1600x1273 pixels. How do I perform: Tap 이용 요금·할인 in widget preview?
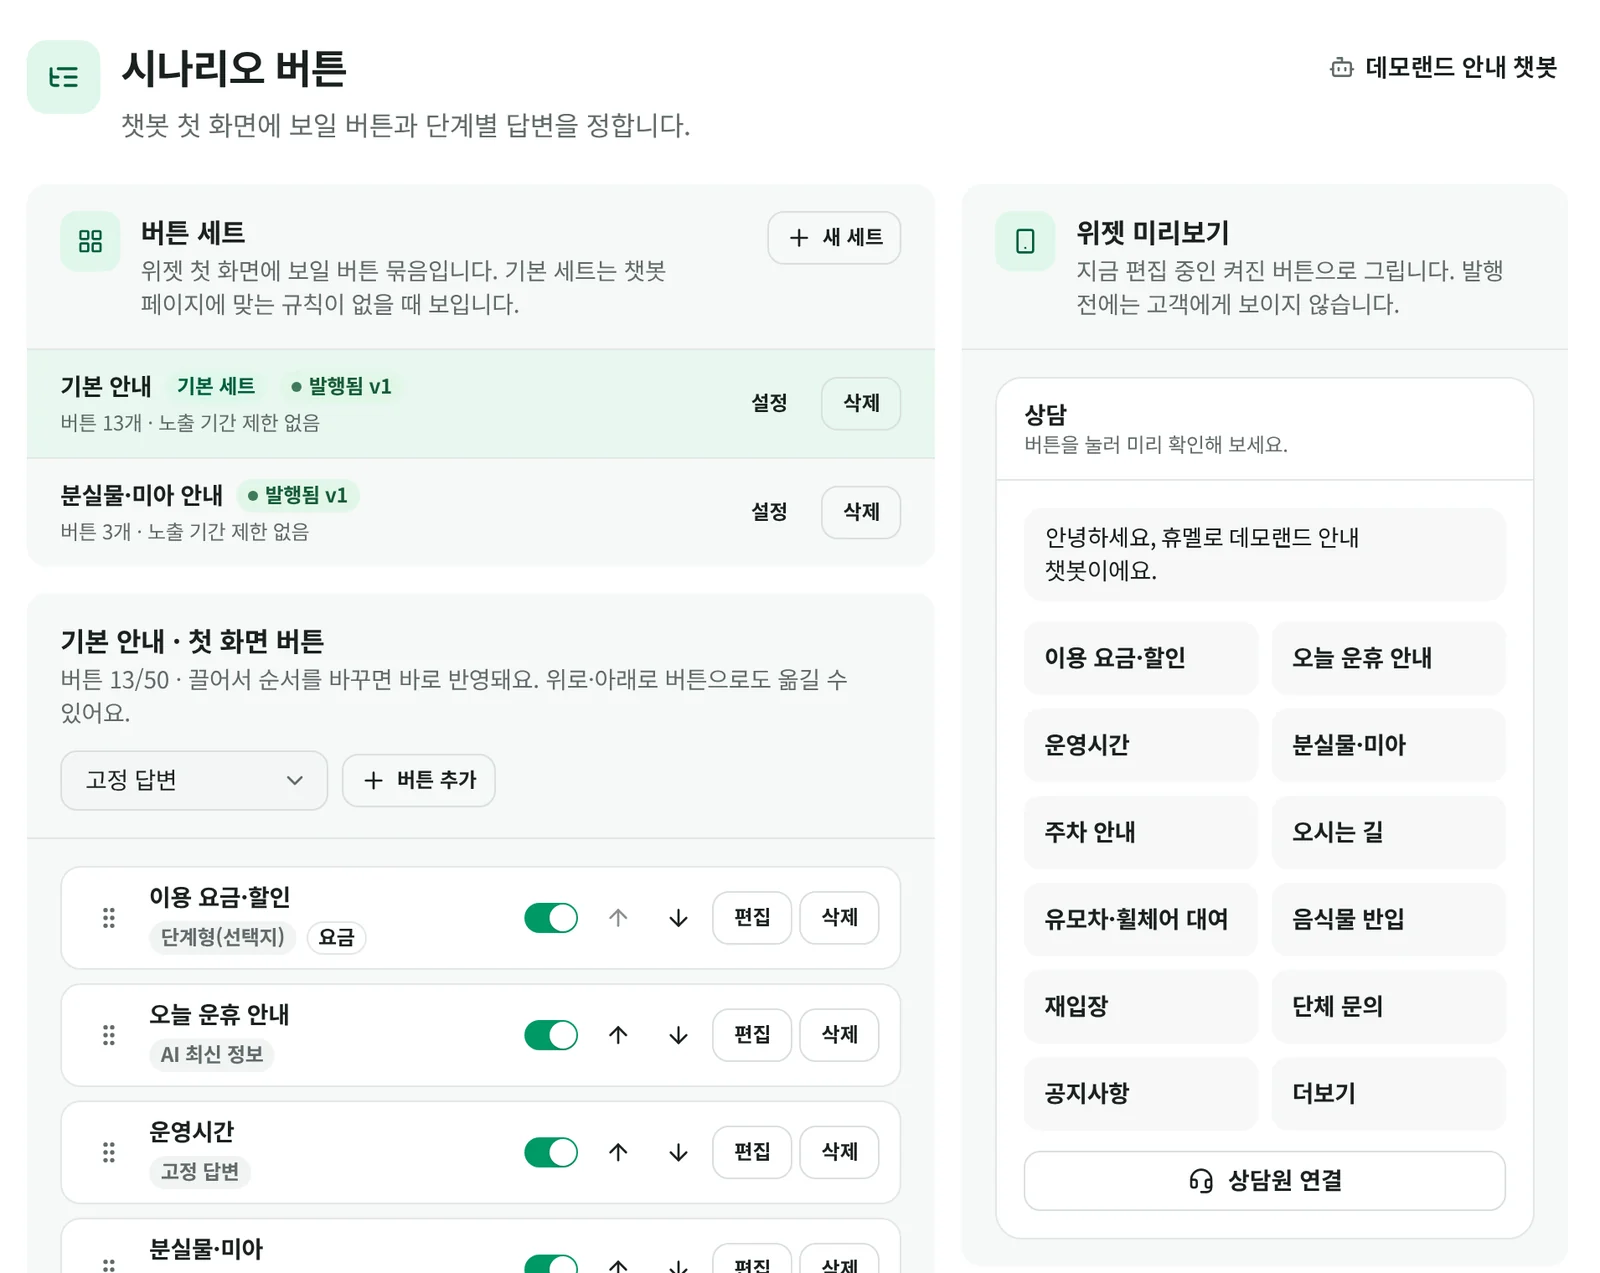coord(1141,658)
